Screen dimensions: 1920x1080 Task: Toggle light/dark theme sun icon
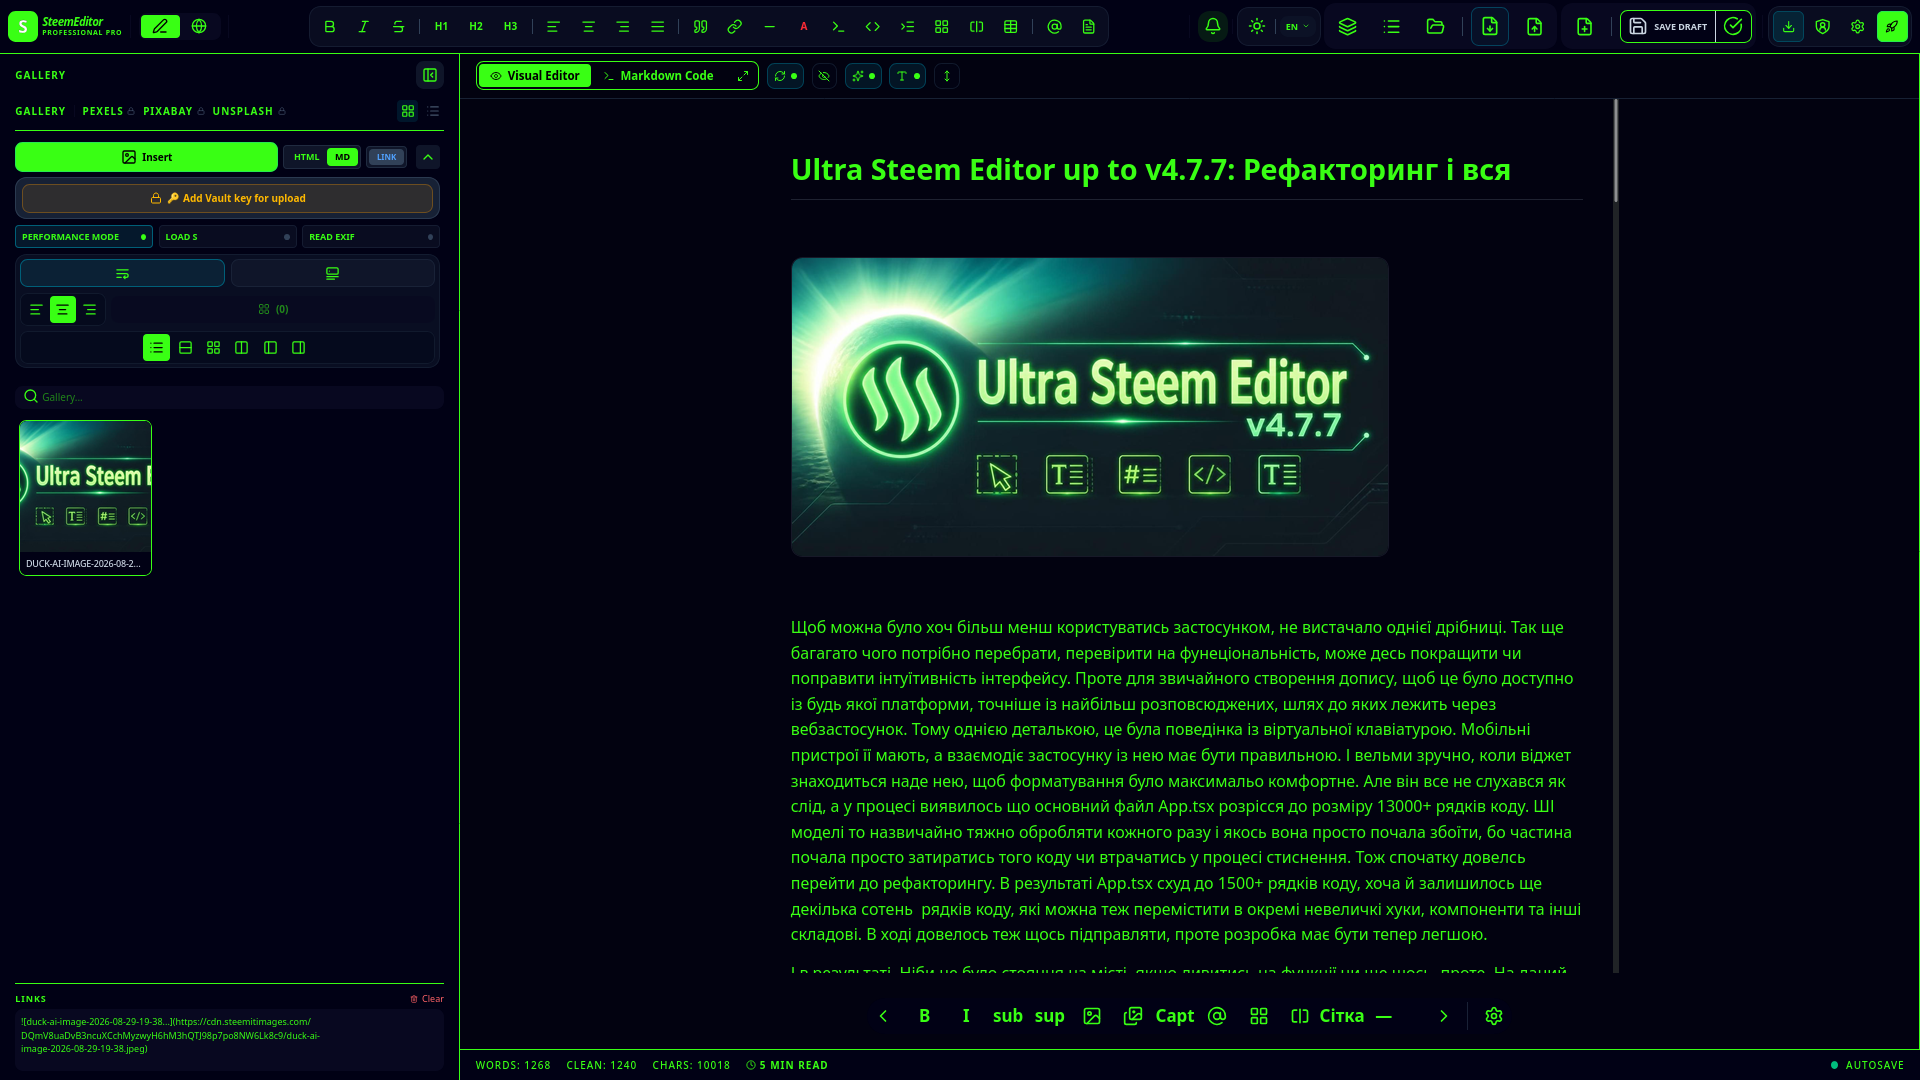[1257, 27]
